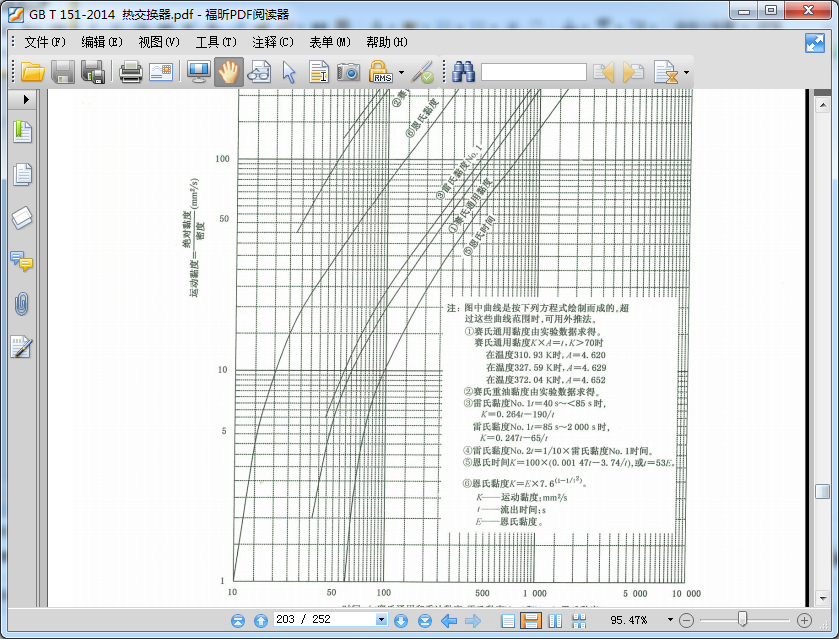Click the 95.47% zoom value
The image size is (839, 639).
[629, 620]
